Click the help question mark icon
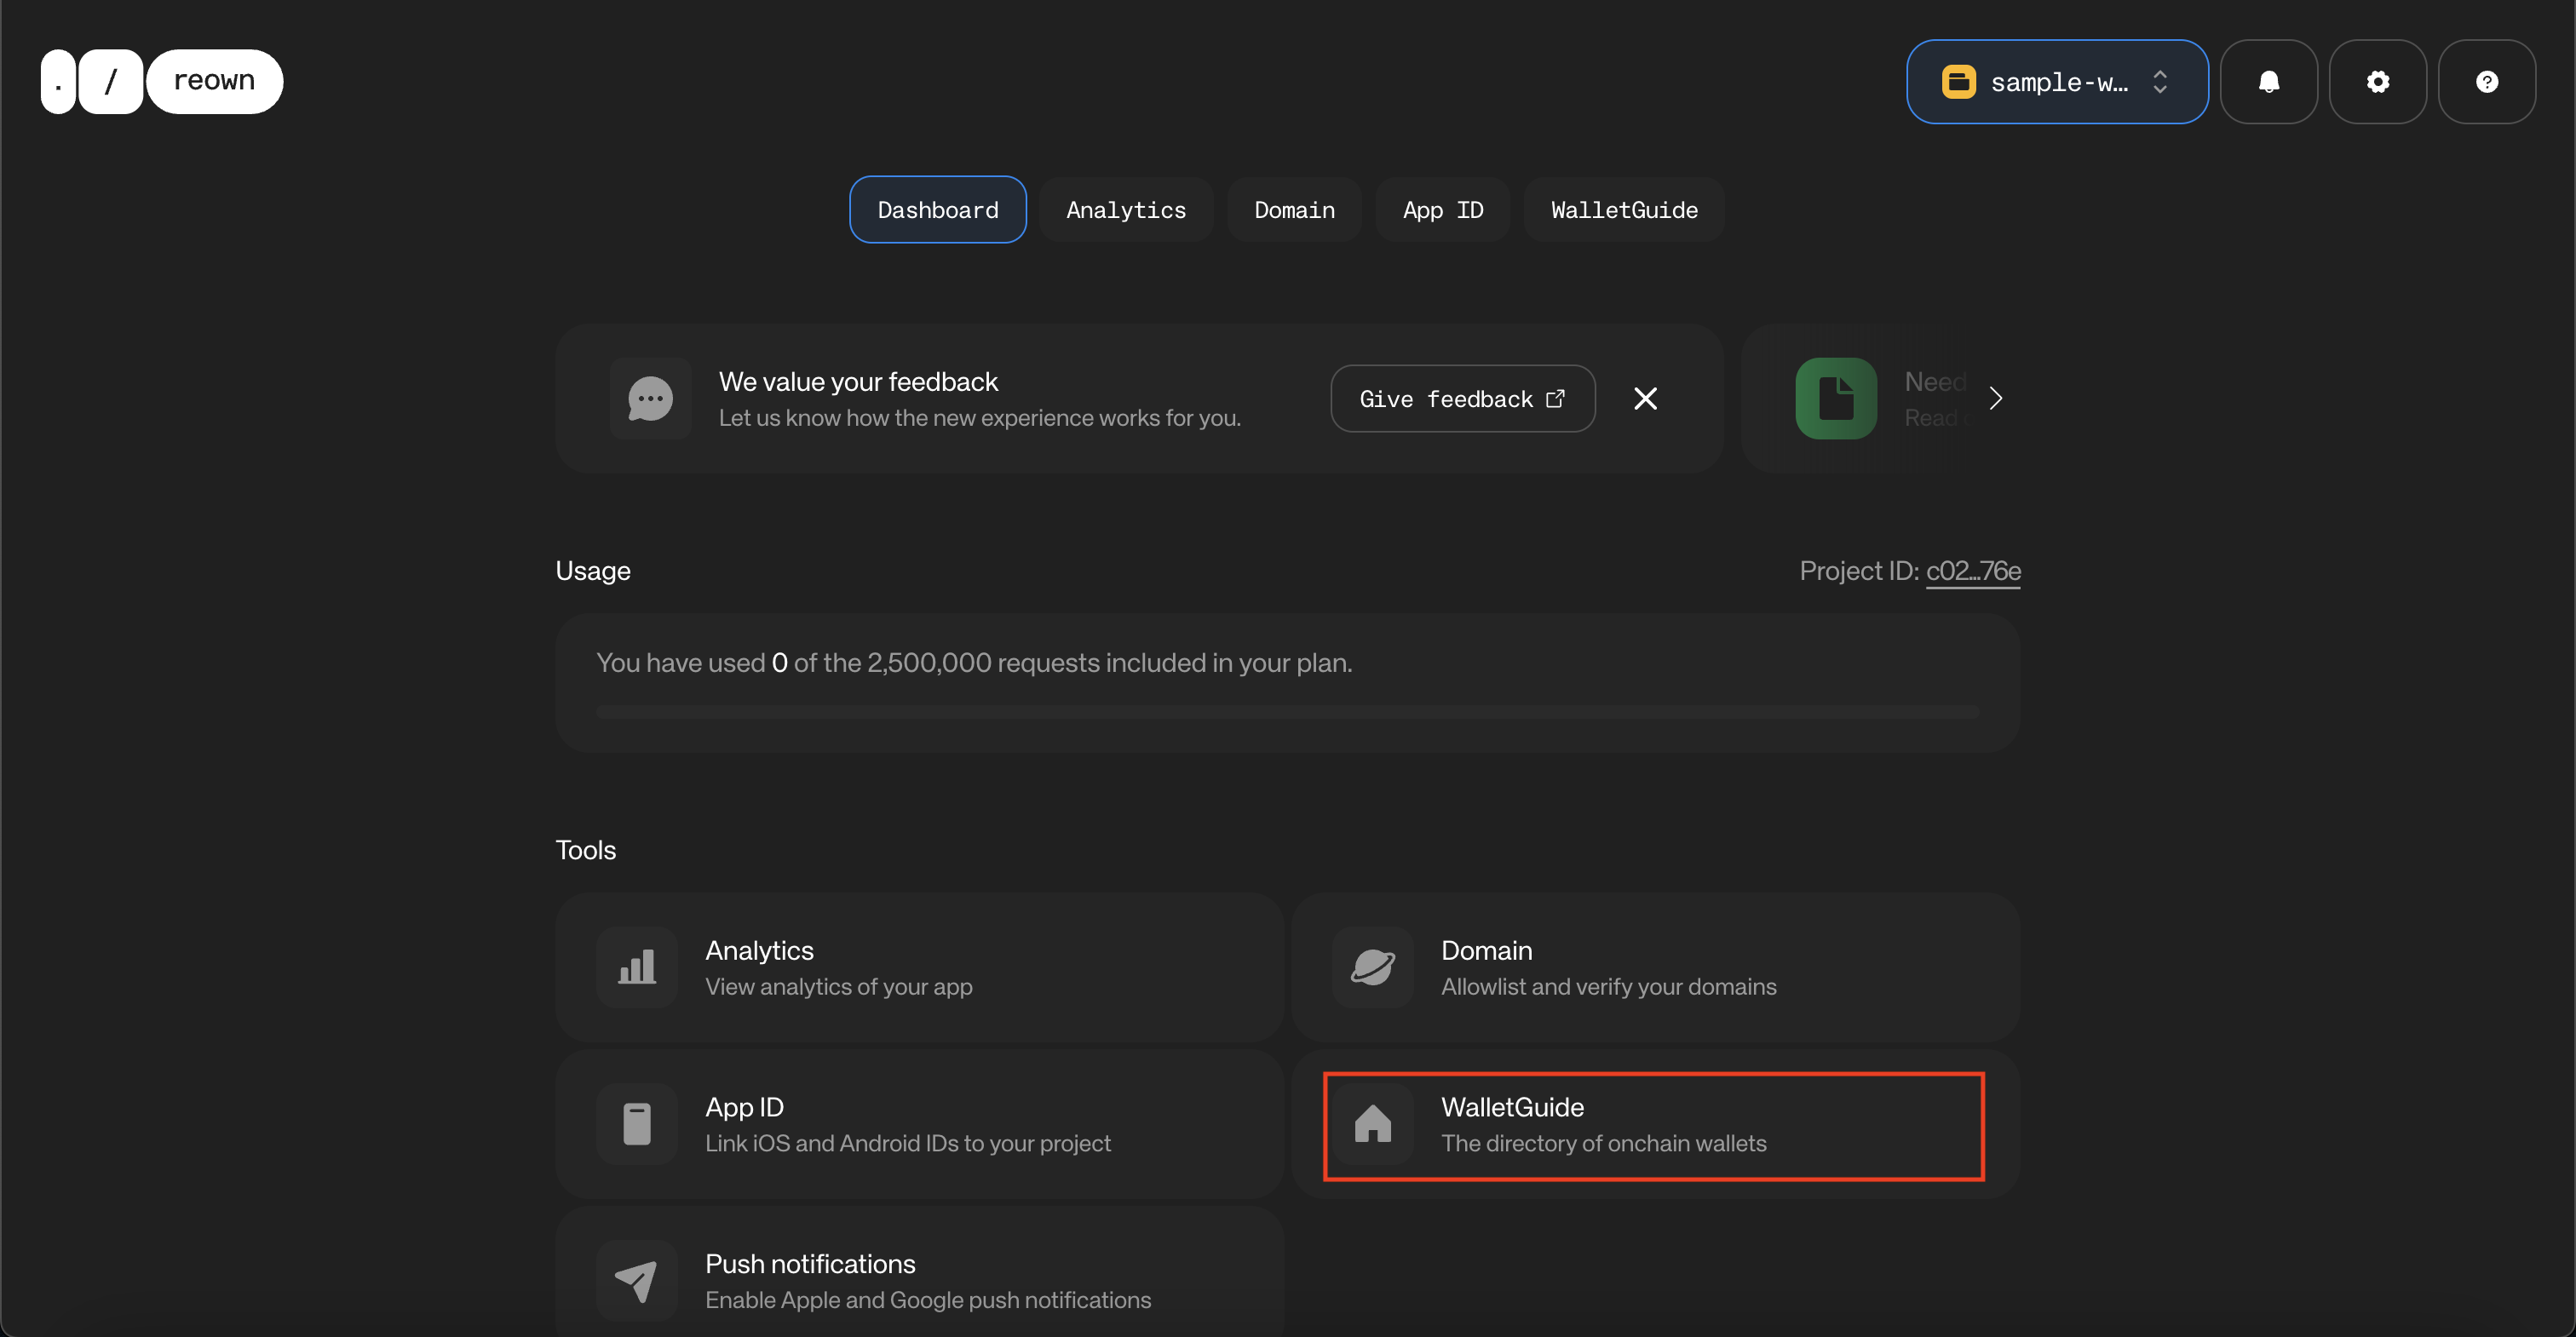This screenshot has width=2576, height=1337. point(2486,82)
